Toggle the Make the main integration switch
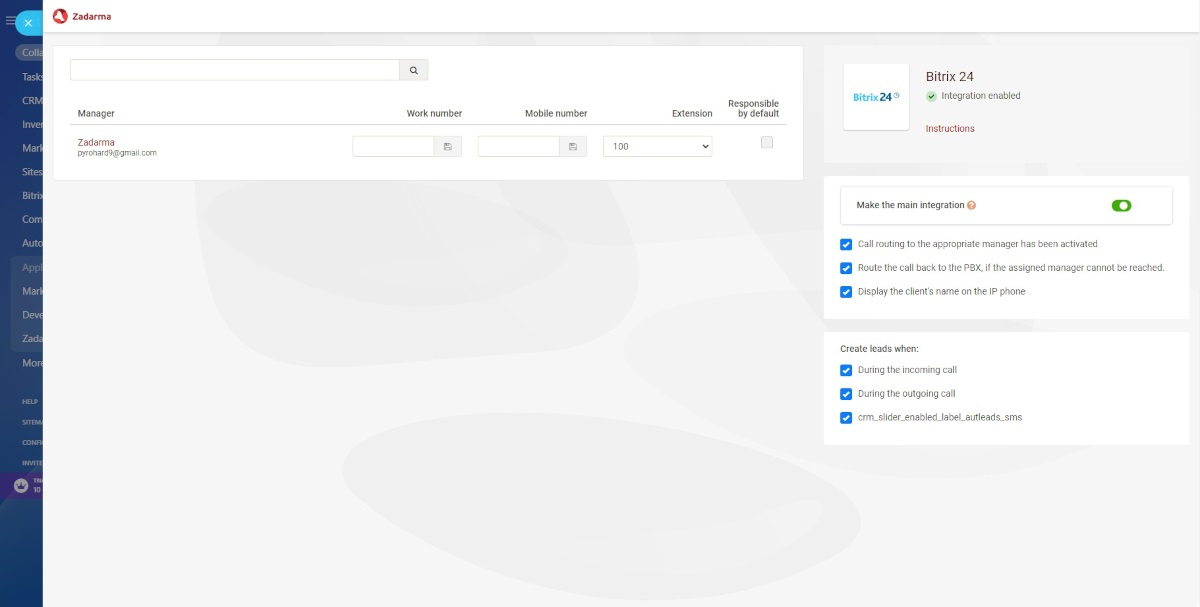The height and width of the screenshot is (607, 1200). [x=1121, y=205]
